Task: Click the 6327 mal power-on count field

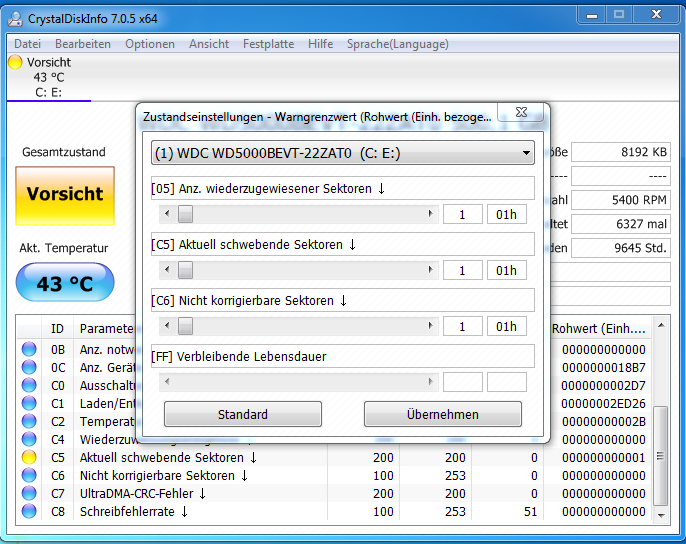Action: coord(621,224)
